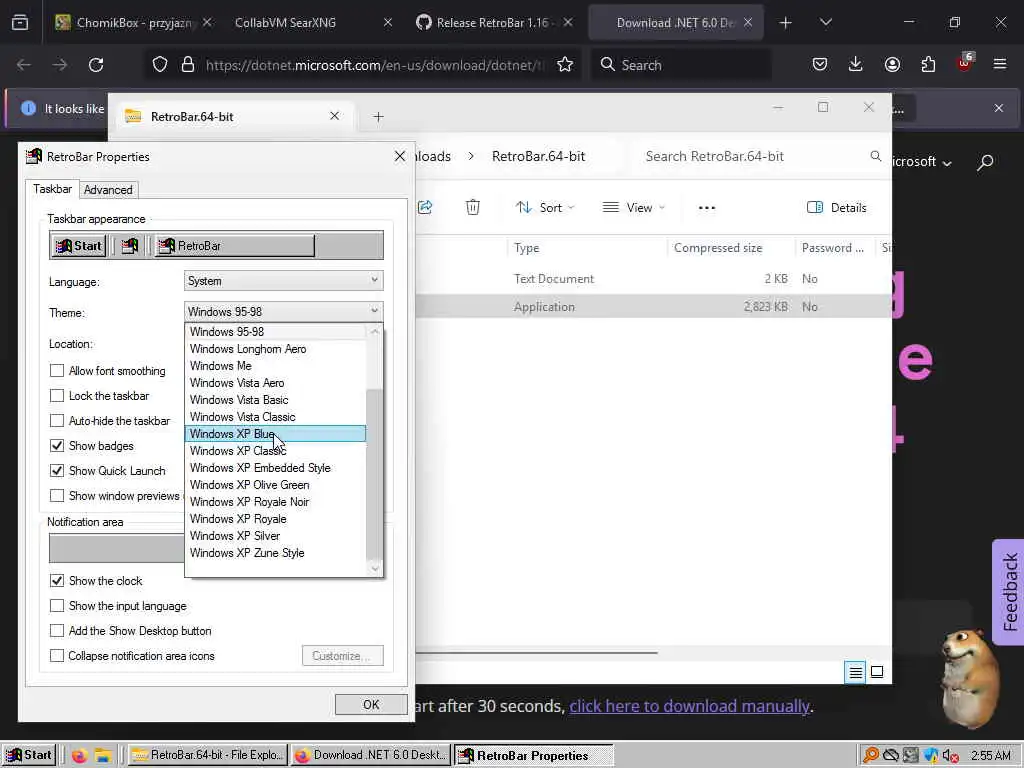Click the Search RetroBar.64-bit field

761,157
